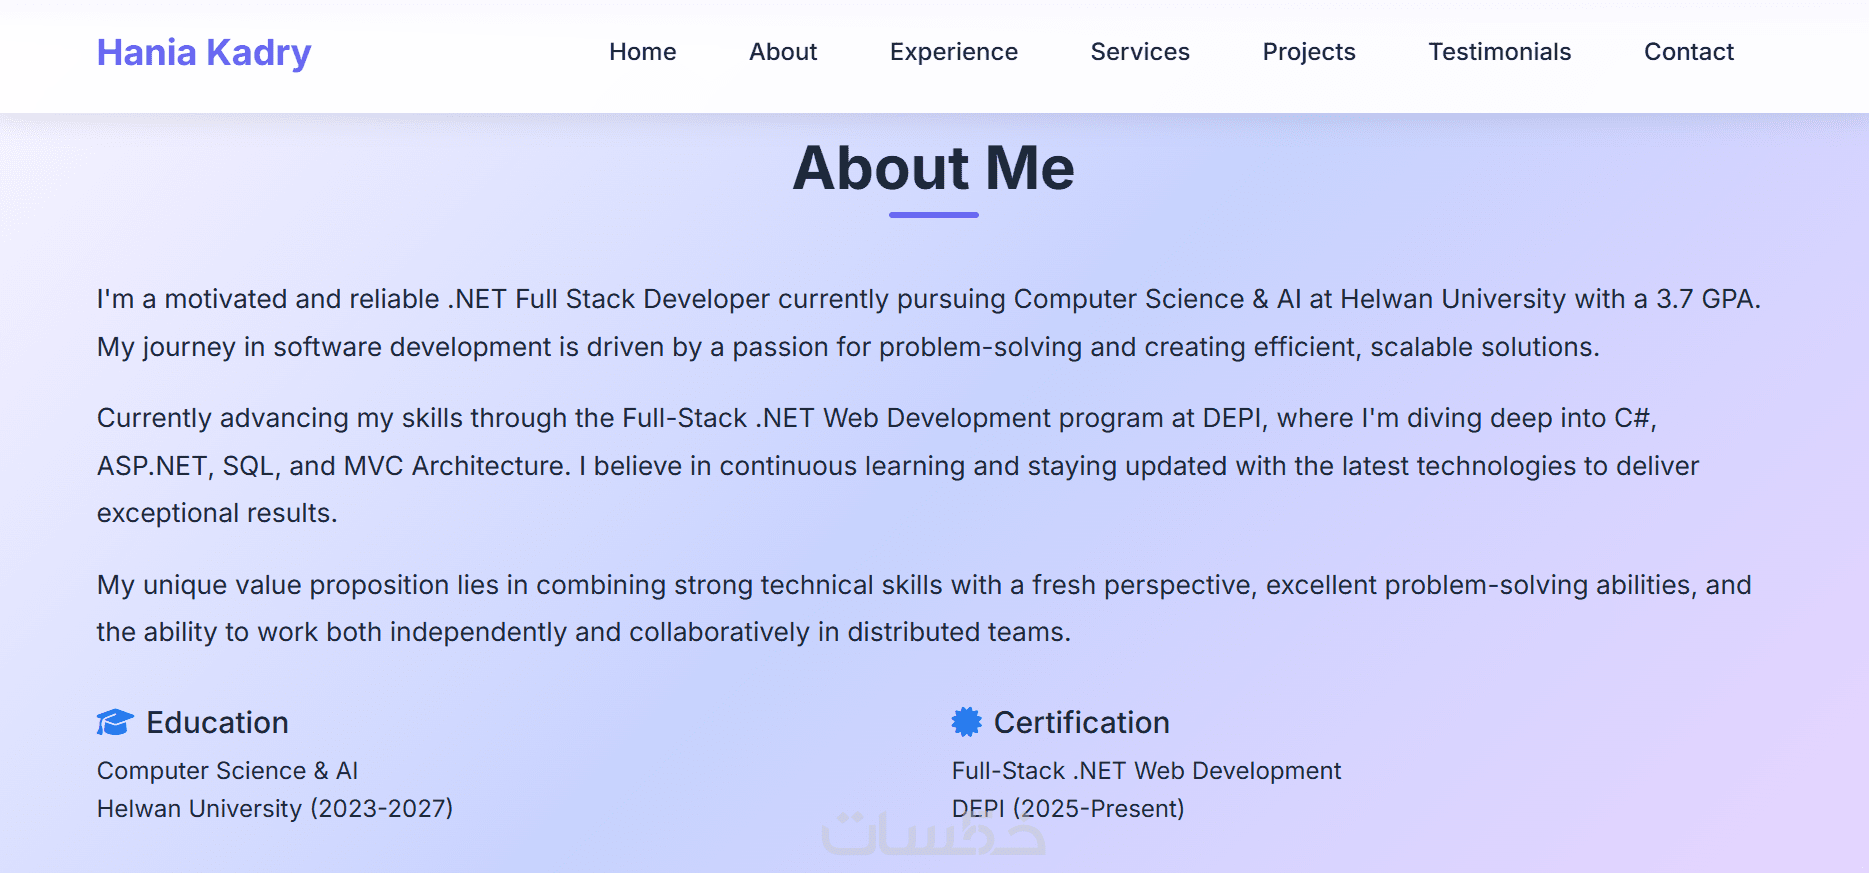Viewport: 1869px width, 873px height.
Task: Click the DEPI (2025-Present) line
Action: (1068, 808)
